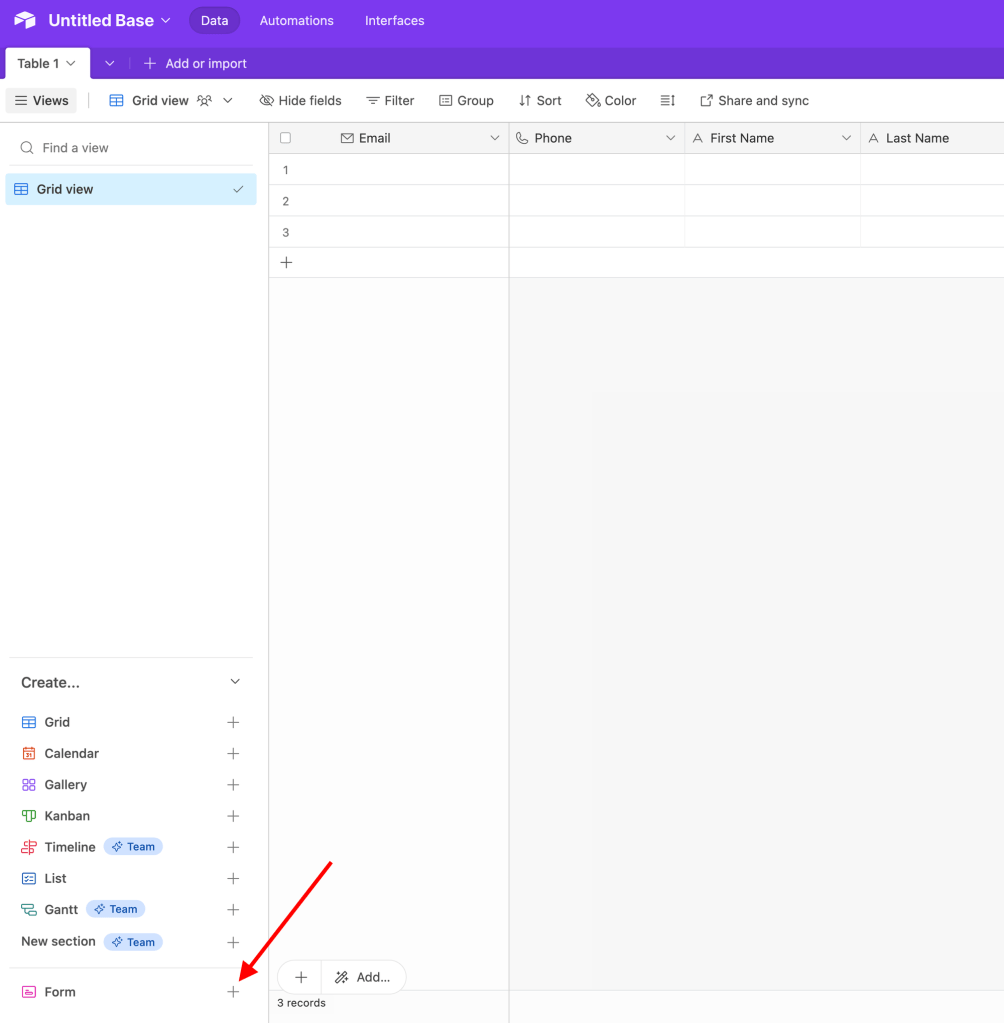The width and height of the screenshot is (1004, 1023).
Task: Toggle the select-all records checkbox
Action: click(285, 138)
